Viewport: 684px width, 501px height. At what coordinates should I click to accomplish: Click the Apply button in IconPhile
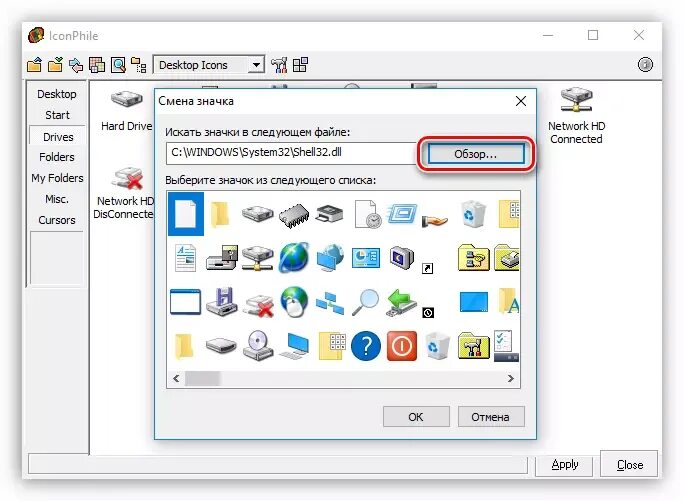[564, 464]
